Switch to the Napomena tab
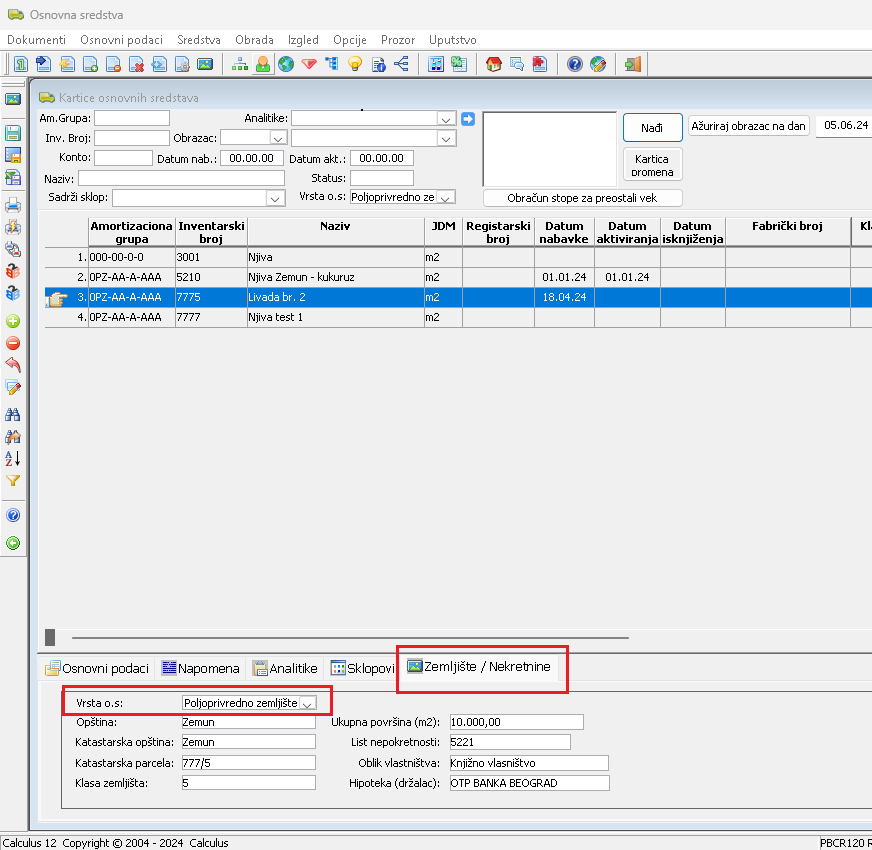This screenshot has height=850, width=872. [201, 668]
